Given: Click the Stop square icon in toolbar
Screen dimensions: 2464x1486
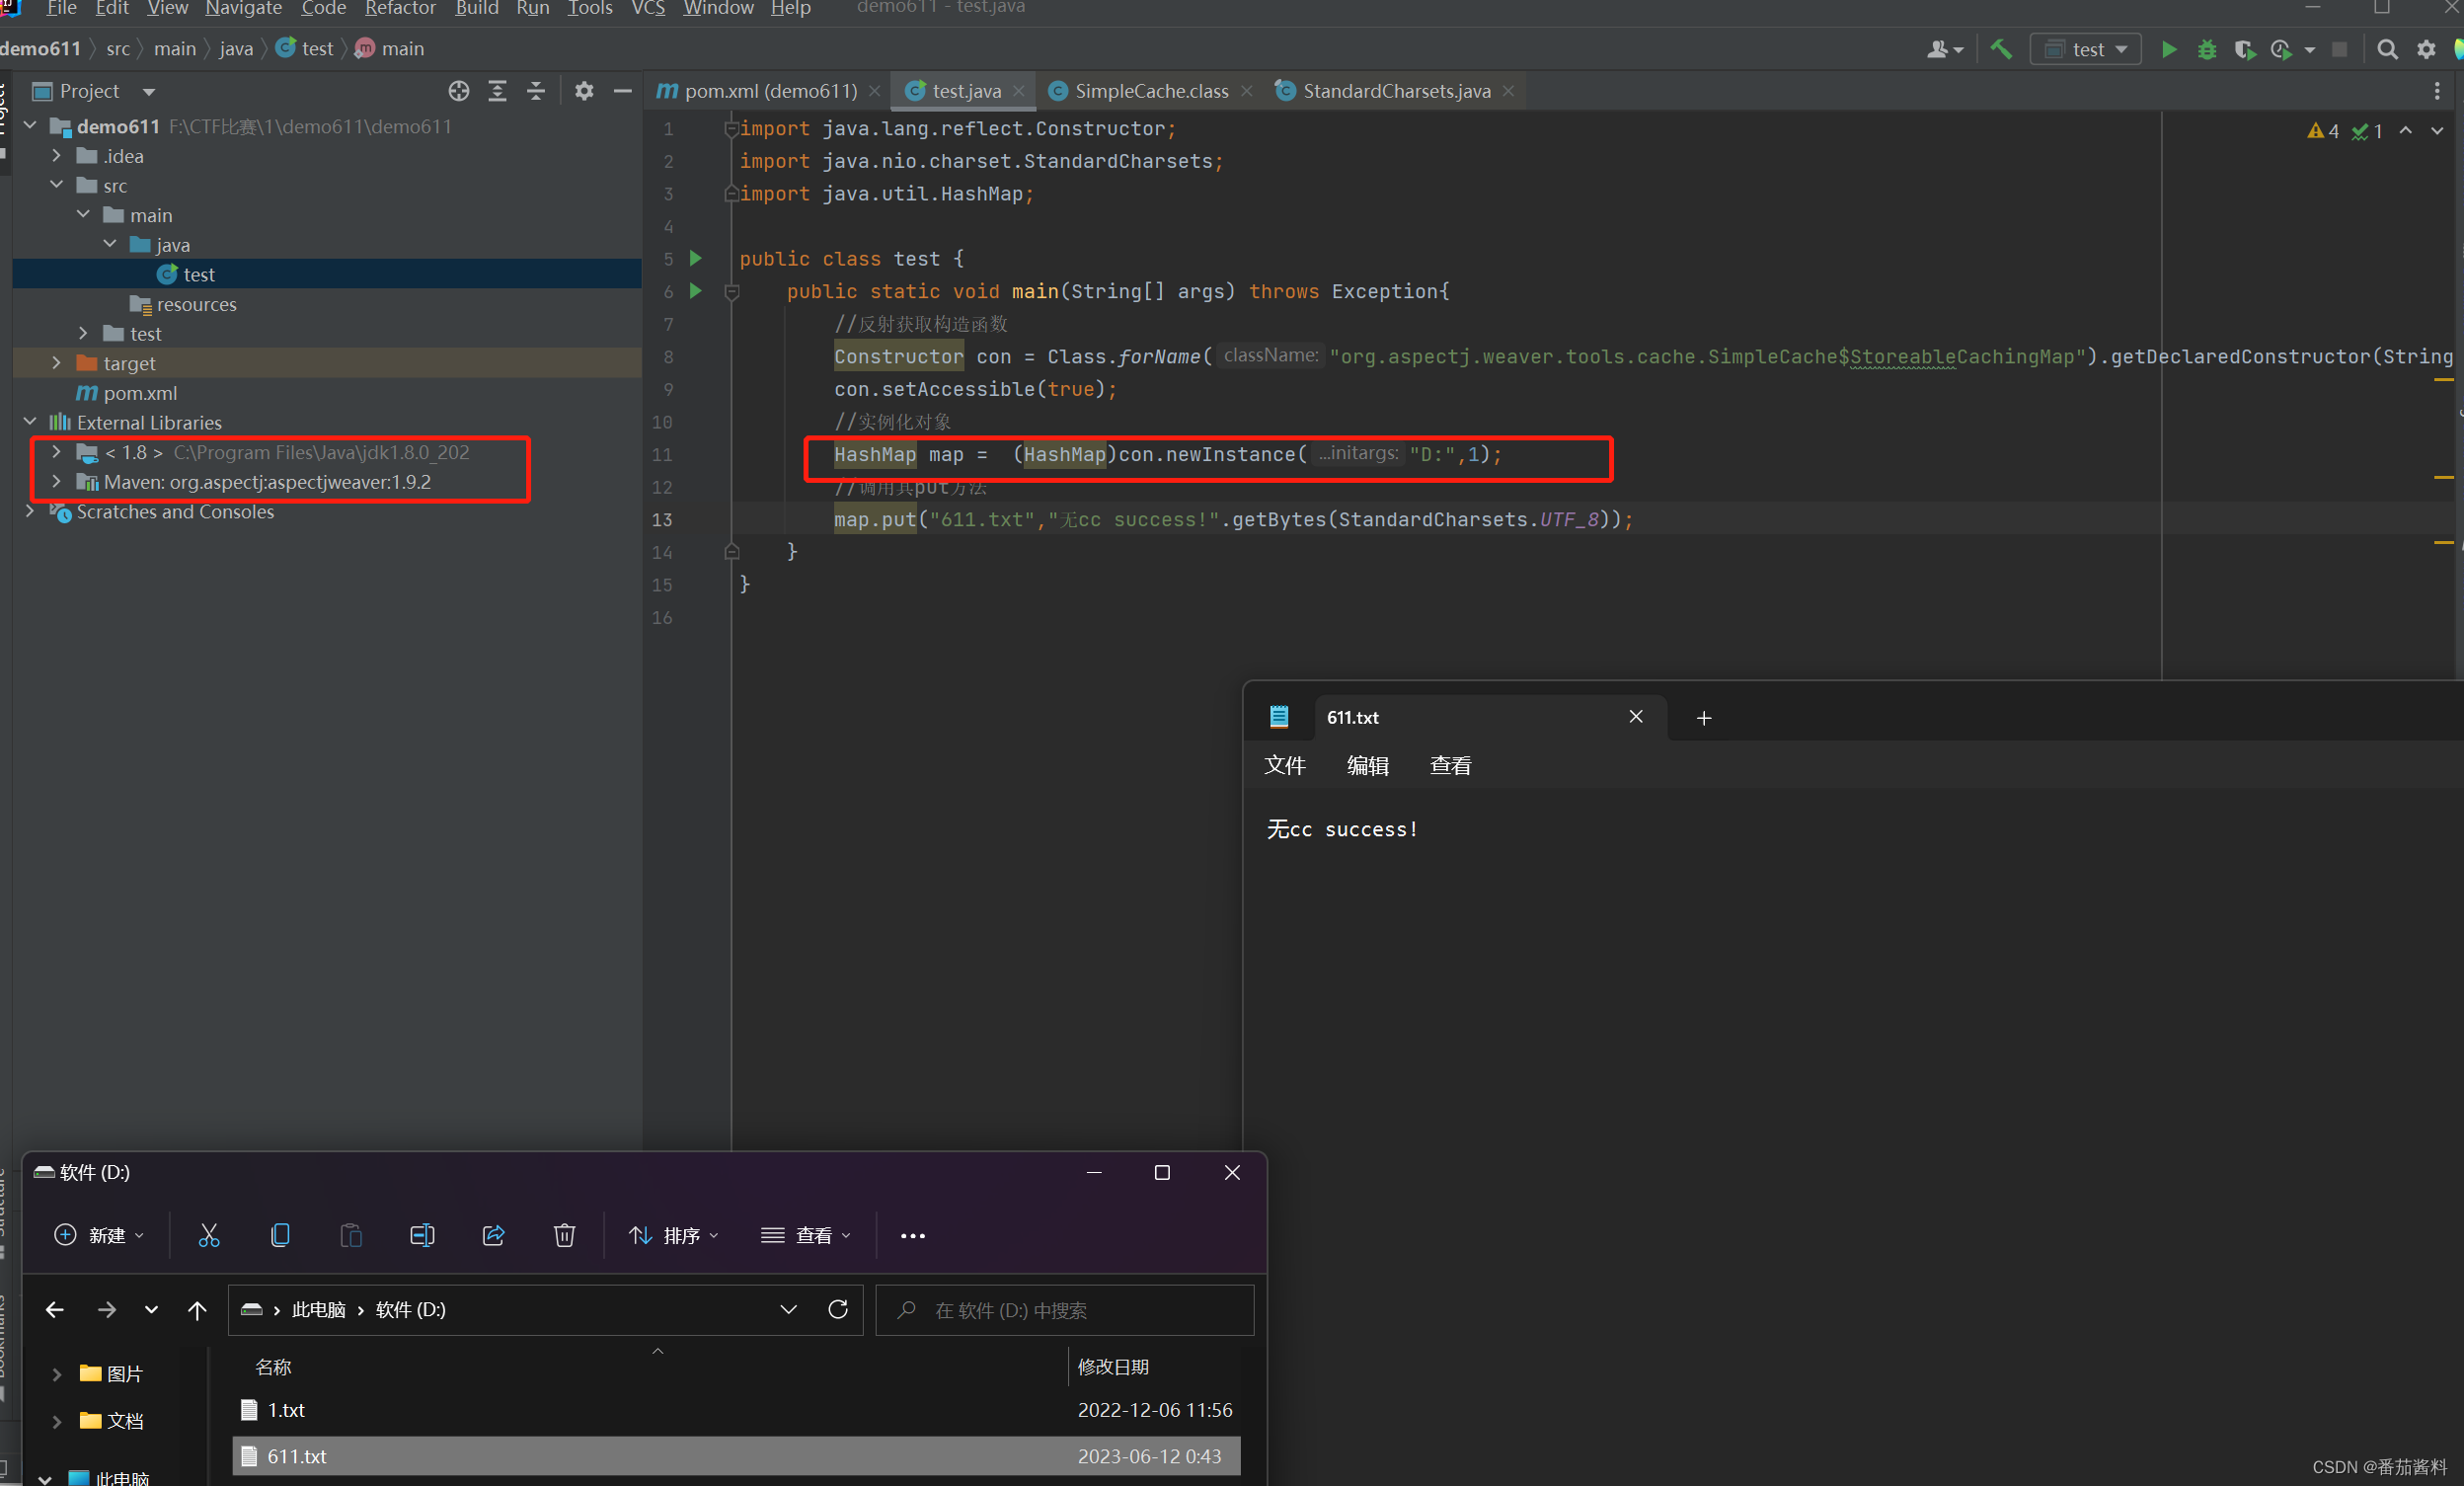Looking at the screenshot, I should pyautogui.click(x=2339, y=49).
